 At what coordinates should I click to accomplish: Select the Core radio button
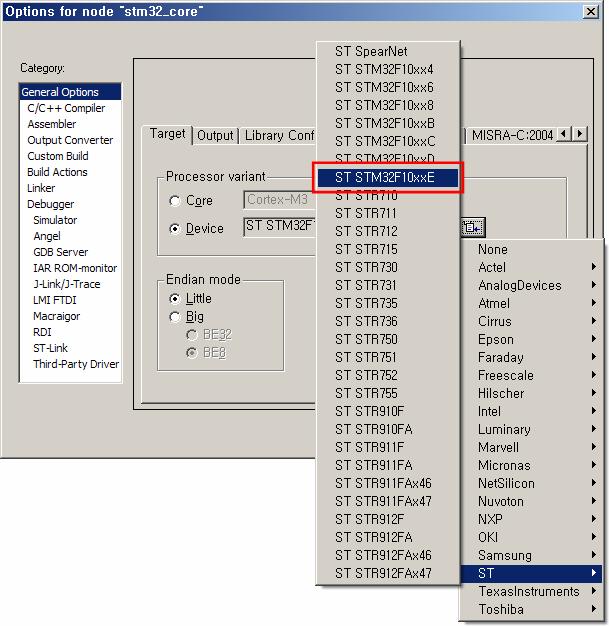point(175,200)
